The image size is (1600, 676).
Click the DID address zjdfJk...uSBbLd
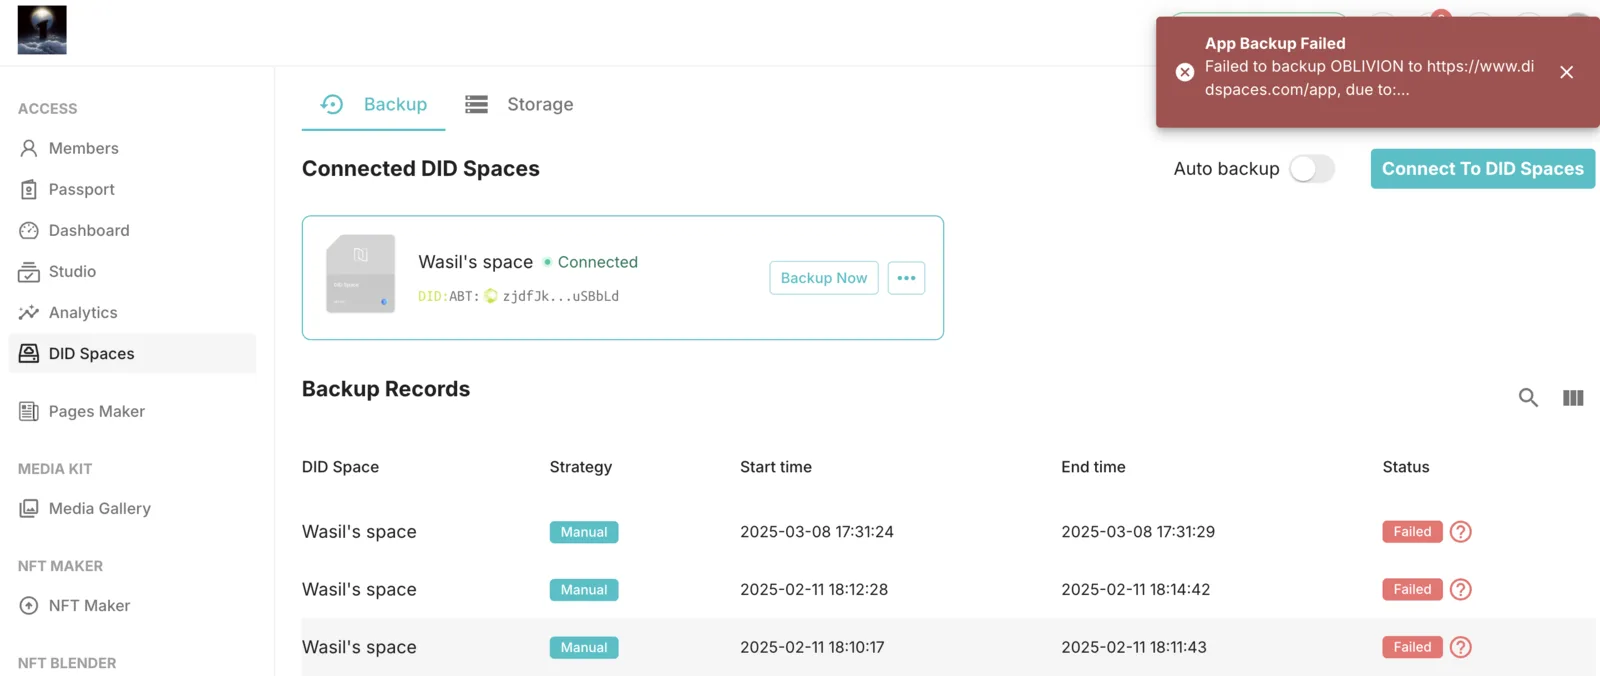[561, 296]
